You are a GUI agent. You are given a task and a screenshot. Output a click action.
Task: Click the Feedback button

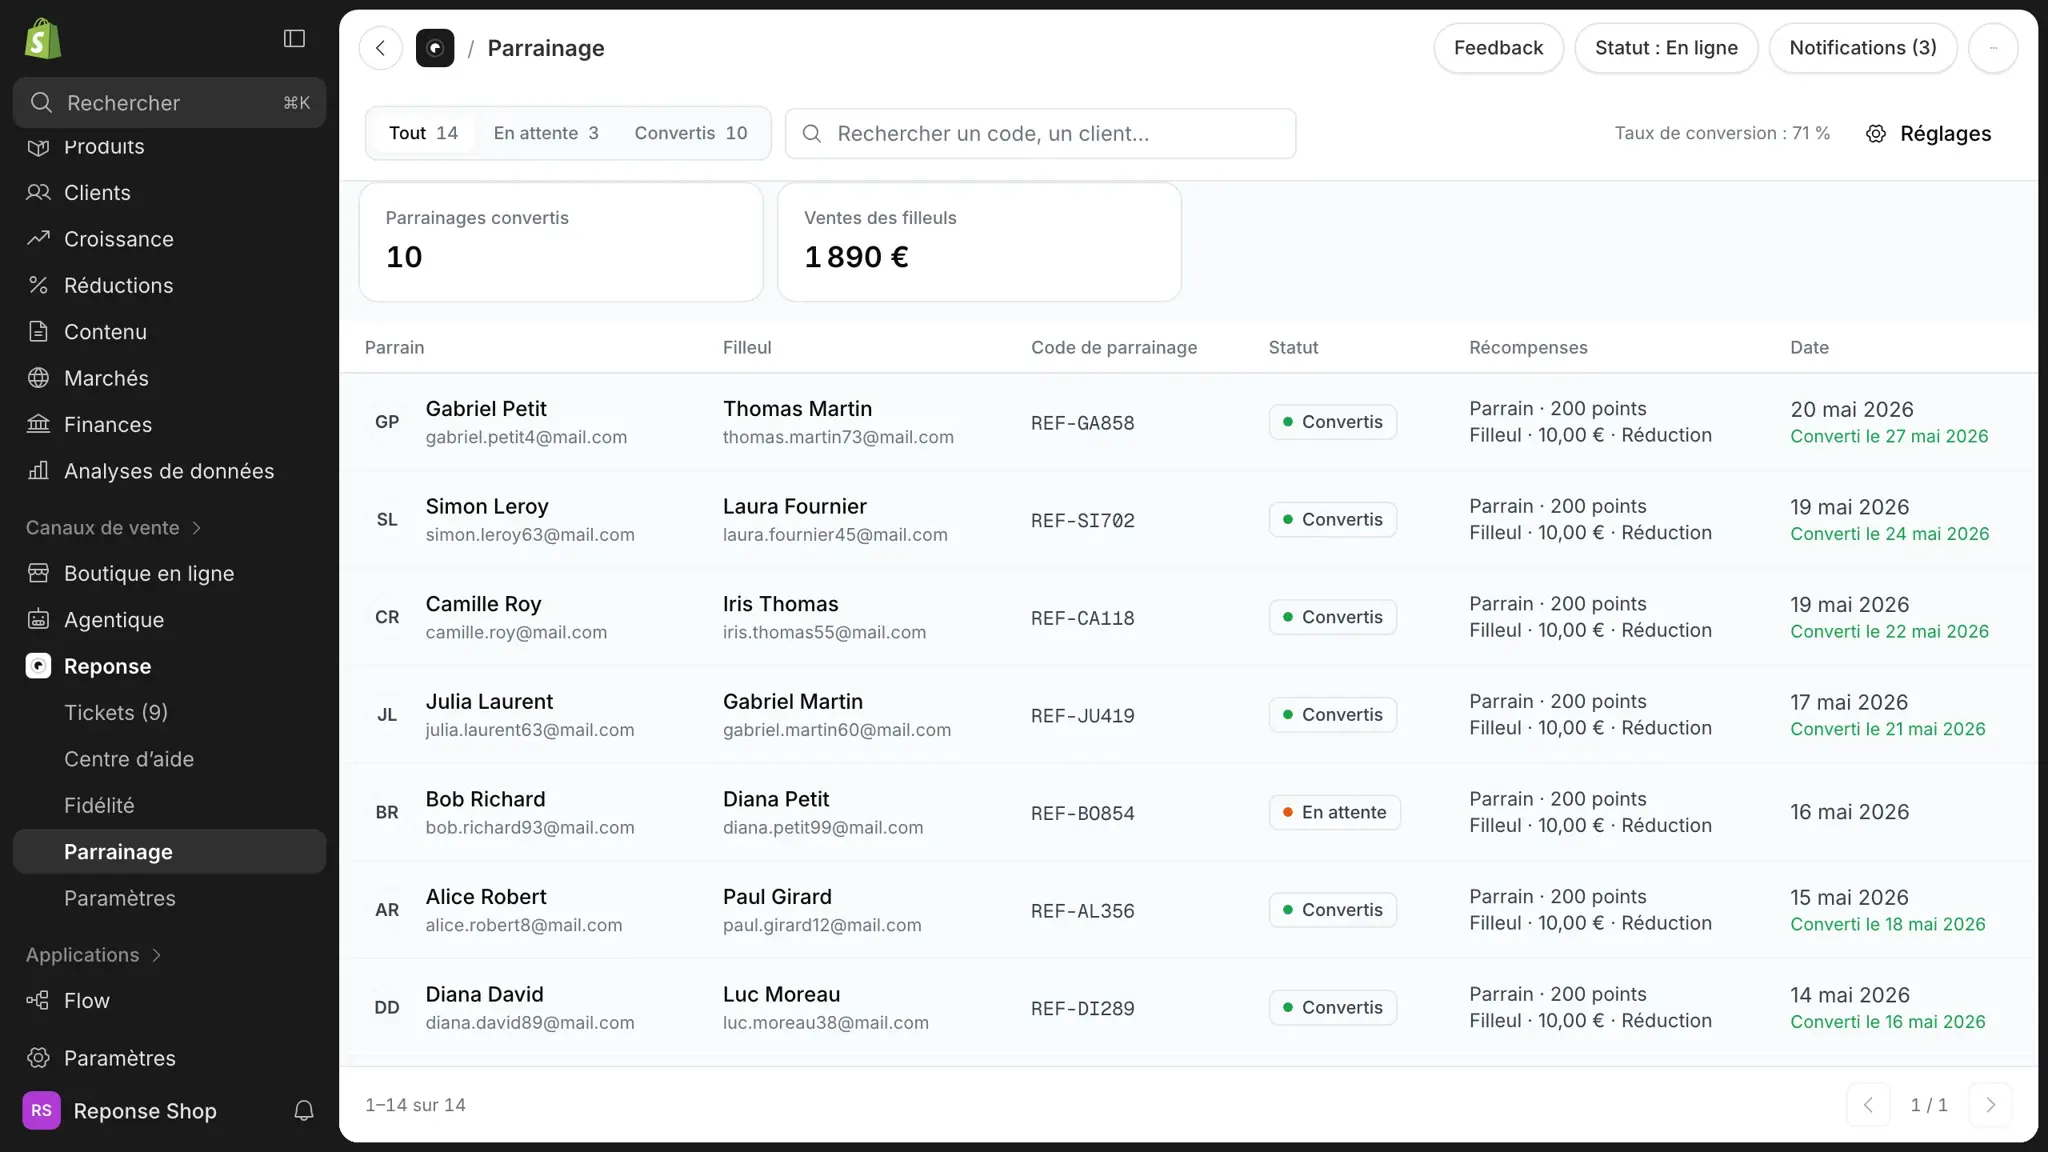[x=1498, y=48]
